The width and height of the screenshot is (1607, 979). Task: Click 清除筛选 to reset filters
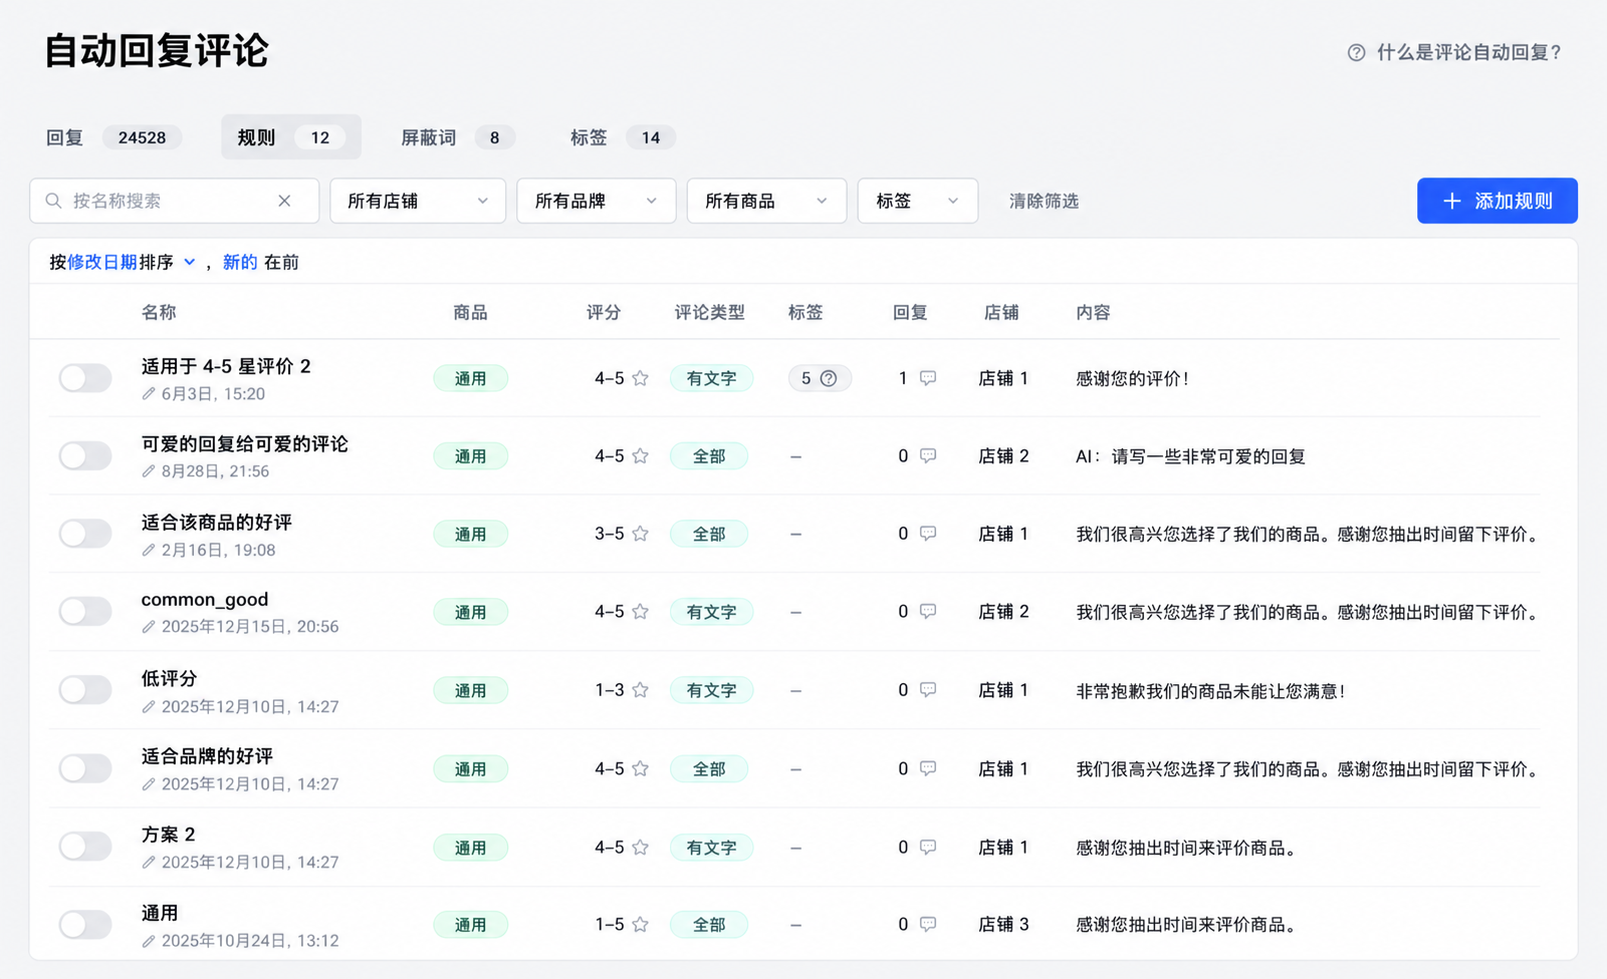[x=1043, y=201]
